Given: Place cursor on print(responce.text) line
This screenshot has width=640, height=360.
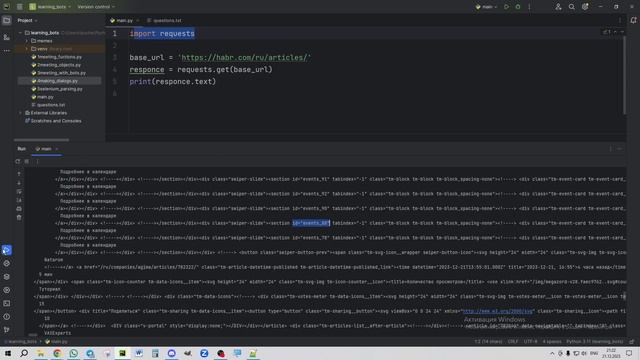Looking at the screenshot, I should [x=173, y=81].
